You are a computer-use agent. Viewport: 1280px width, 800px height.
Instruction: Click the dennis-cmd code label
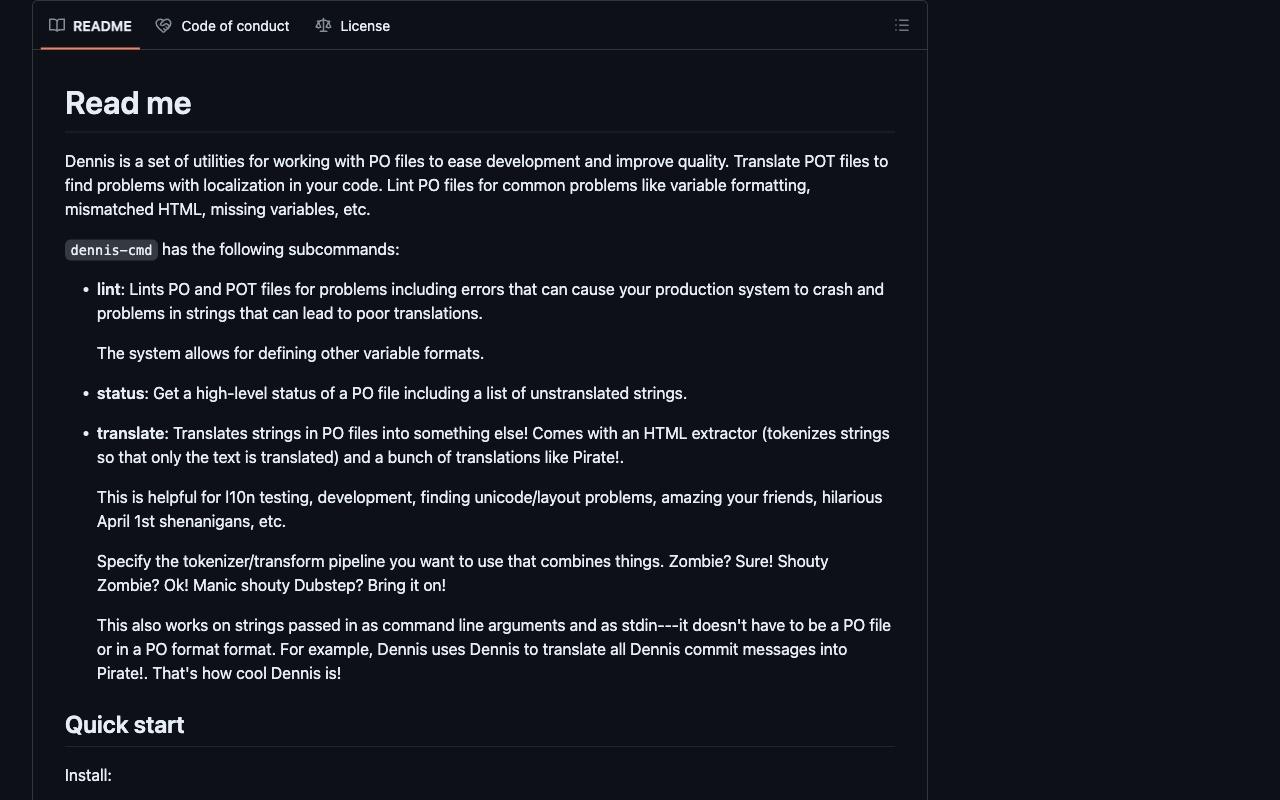(x=111, y=250)
